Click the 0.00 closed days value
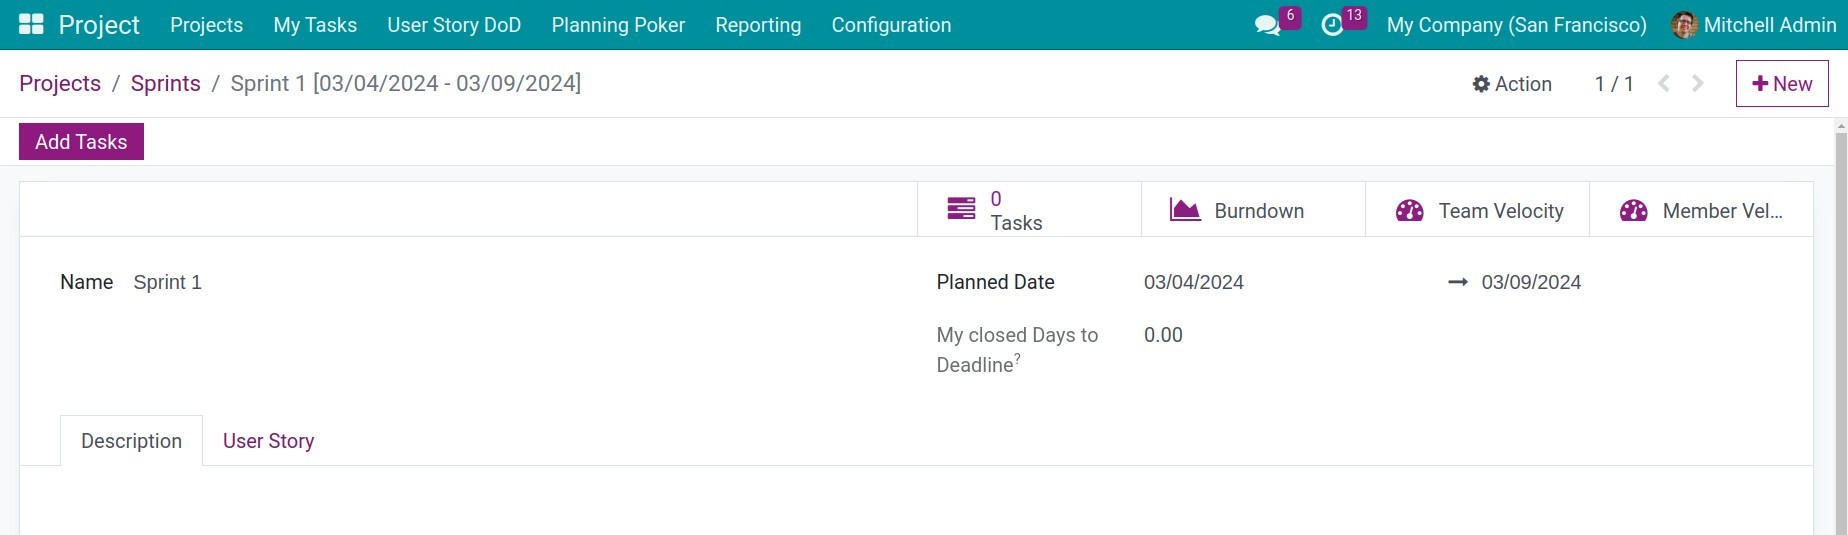This screenshot has height=535, width=1848. coord(1163,335)
